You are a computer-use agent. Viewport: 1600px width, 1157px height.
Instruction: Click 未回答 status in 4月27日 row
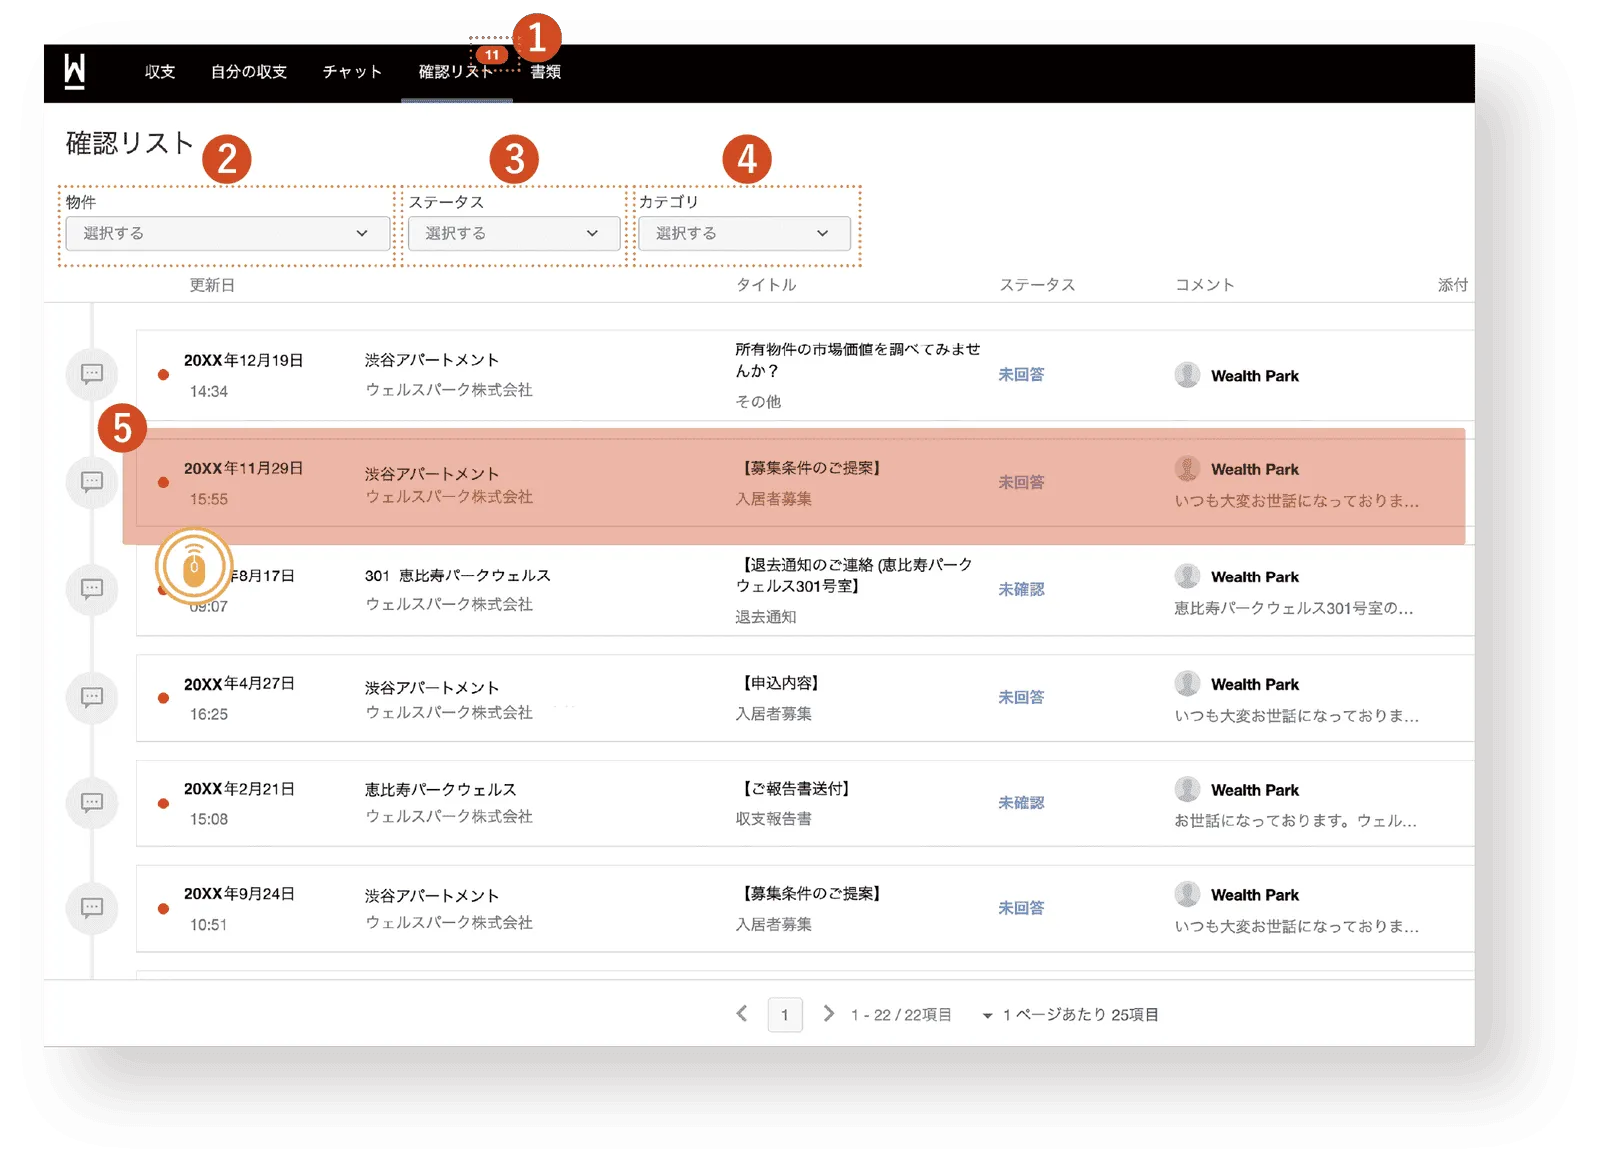1021,697
